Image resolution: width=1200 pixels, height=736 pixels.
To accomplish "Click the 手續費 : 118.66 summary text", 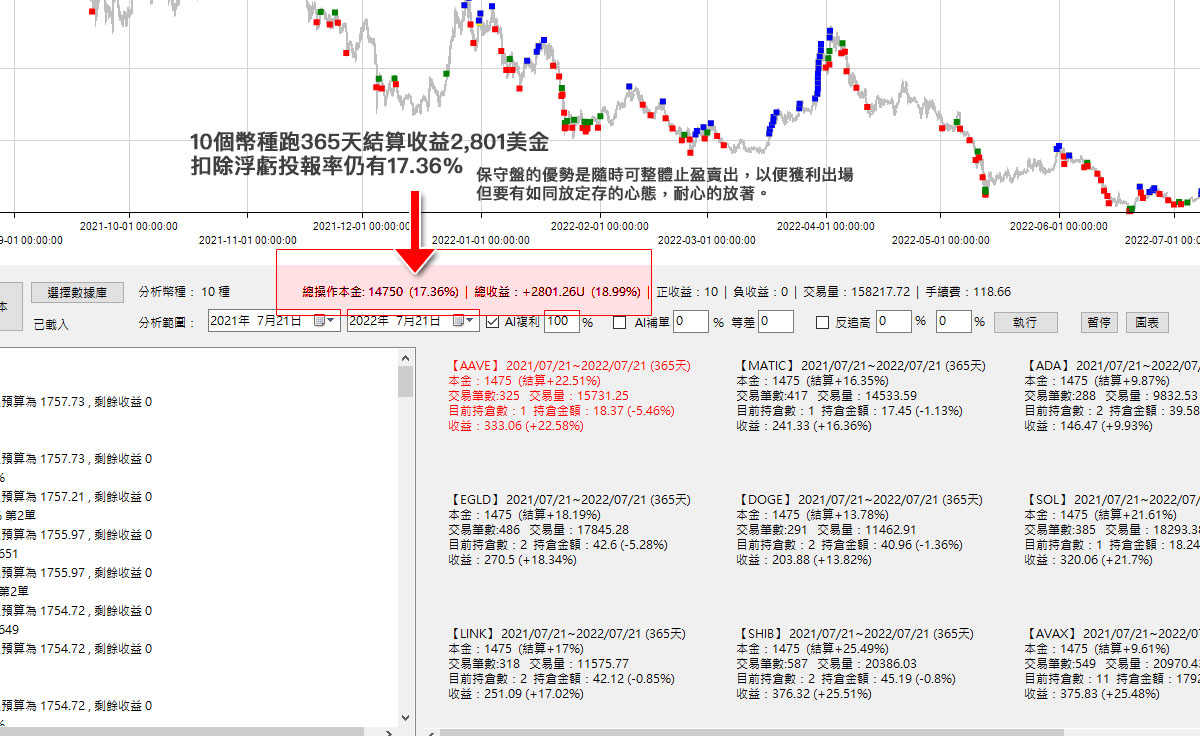I will 968,292.
